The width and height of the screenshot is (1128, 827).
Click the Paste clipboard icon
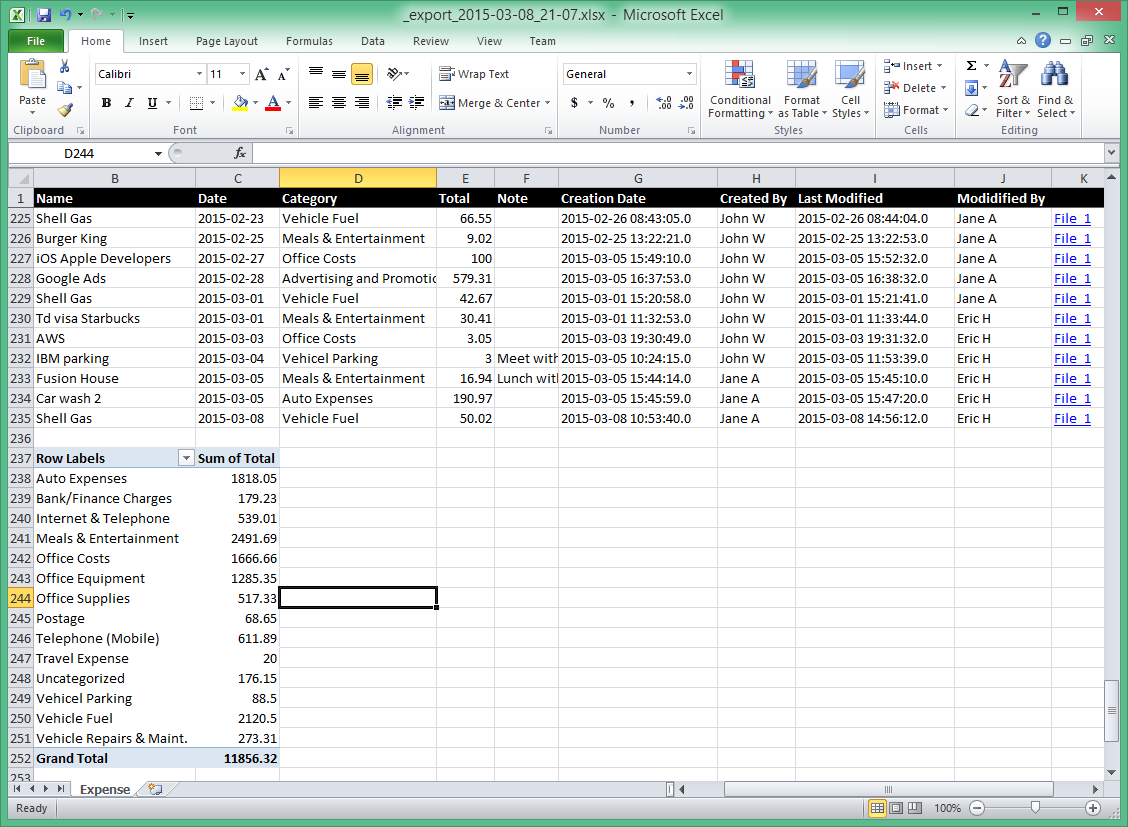[x=32, y=76]
